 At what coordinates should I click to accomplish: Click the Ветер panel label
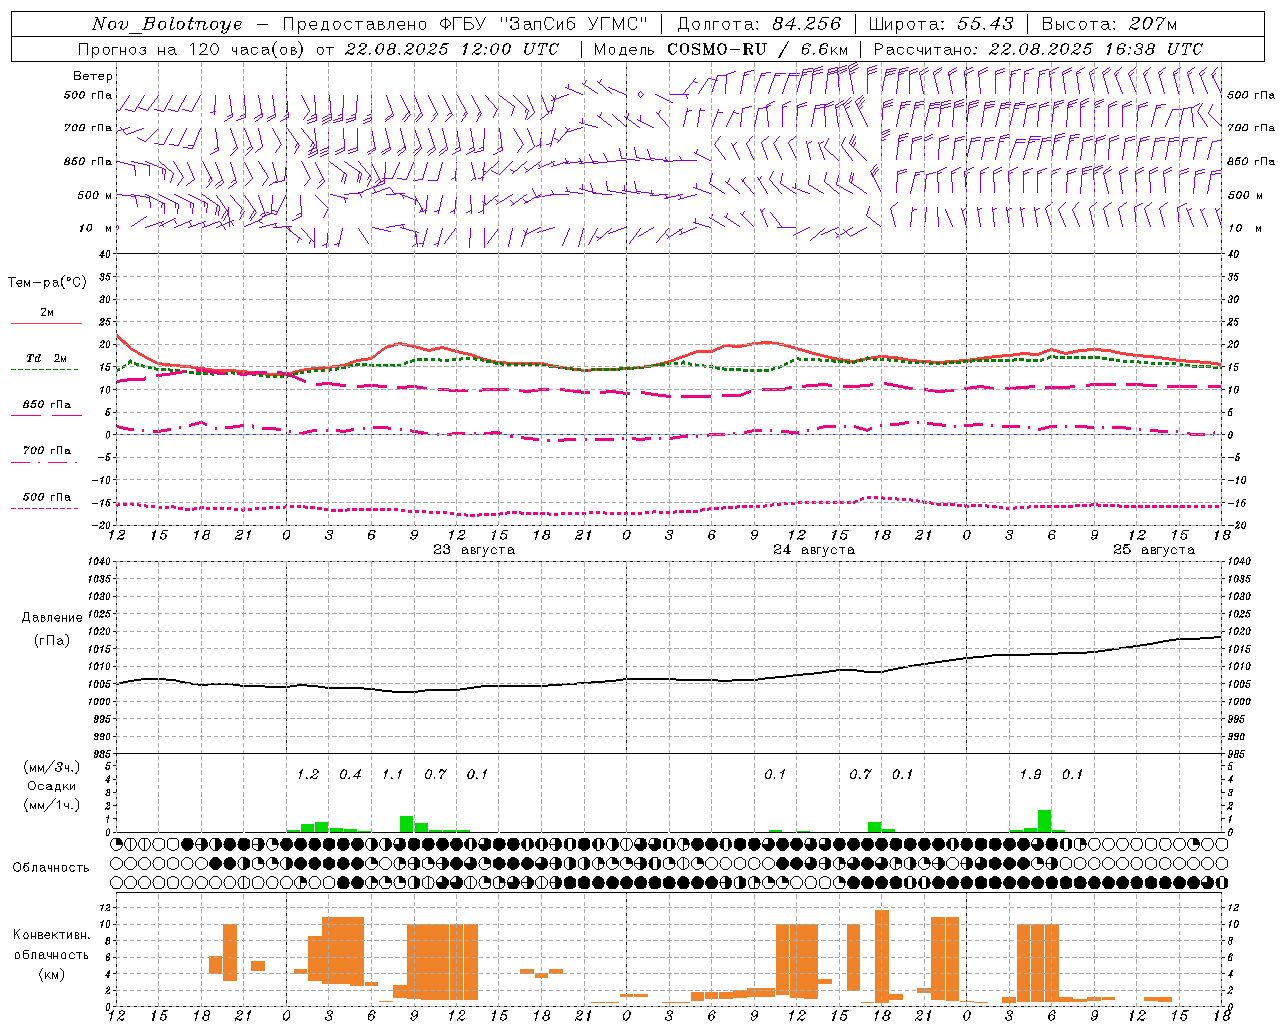click(93, 76)
